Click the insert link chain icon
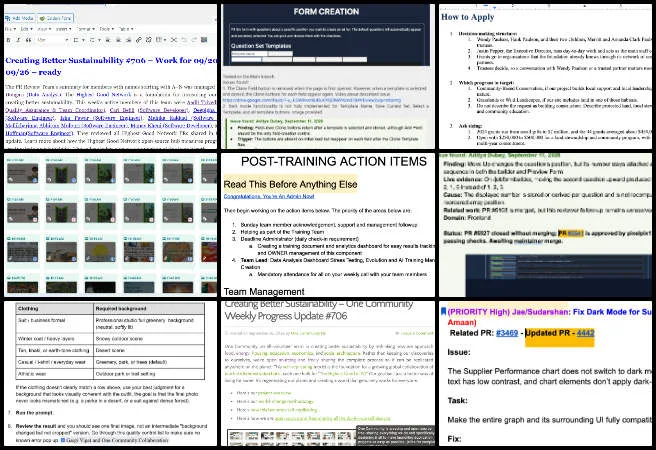 pos(139,40)
